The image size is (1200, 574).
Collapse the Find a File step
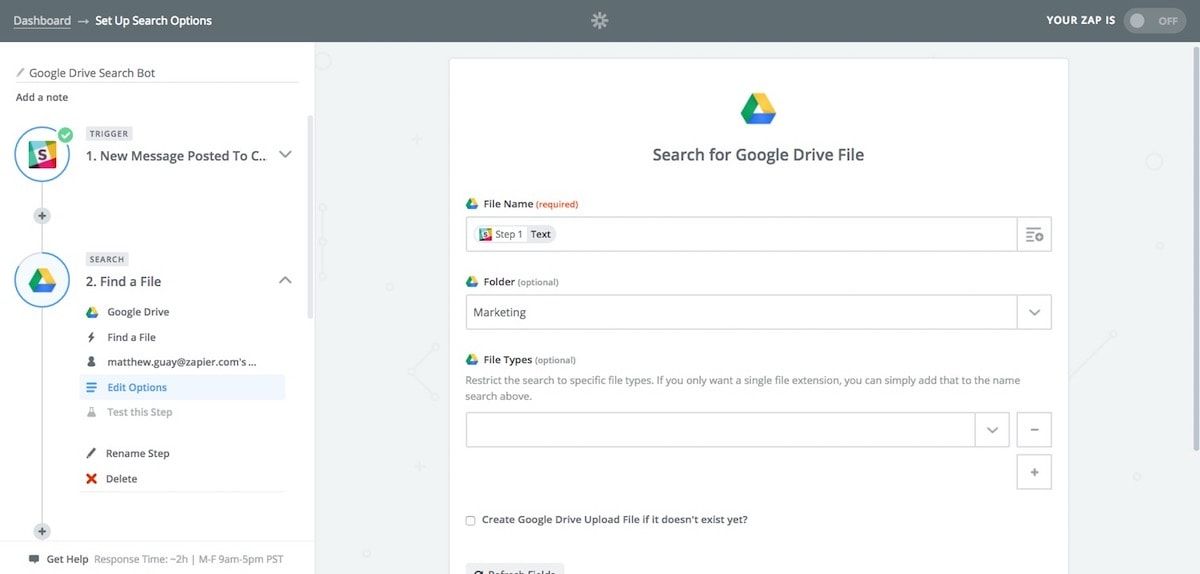point(285,281)
